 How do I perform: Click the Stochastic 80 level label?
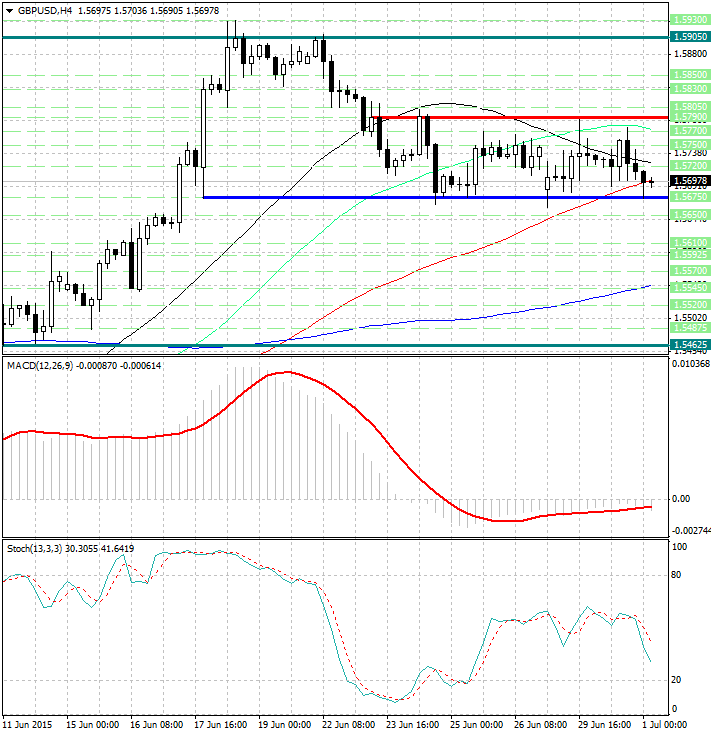[x=676, y=575]
